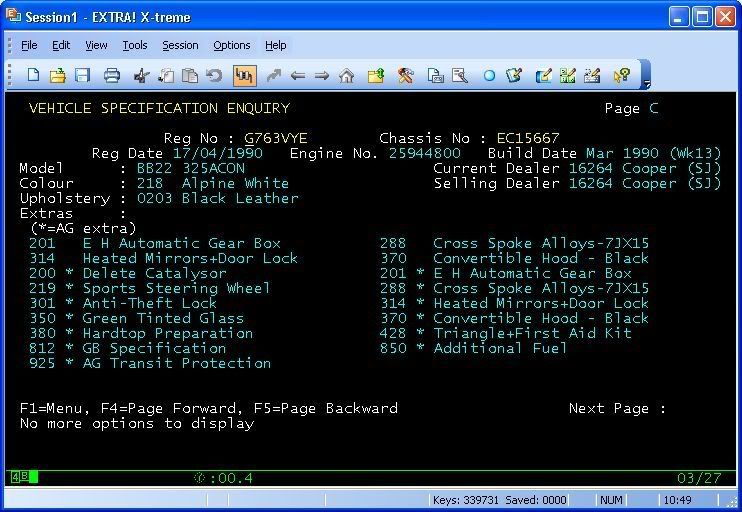Image resolution: width=742 pixels, height=512 pixels.
Task: Click the hammer and wrench tools icon
Action: [405, 75]
